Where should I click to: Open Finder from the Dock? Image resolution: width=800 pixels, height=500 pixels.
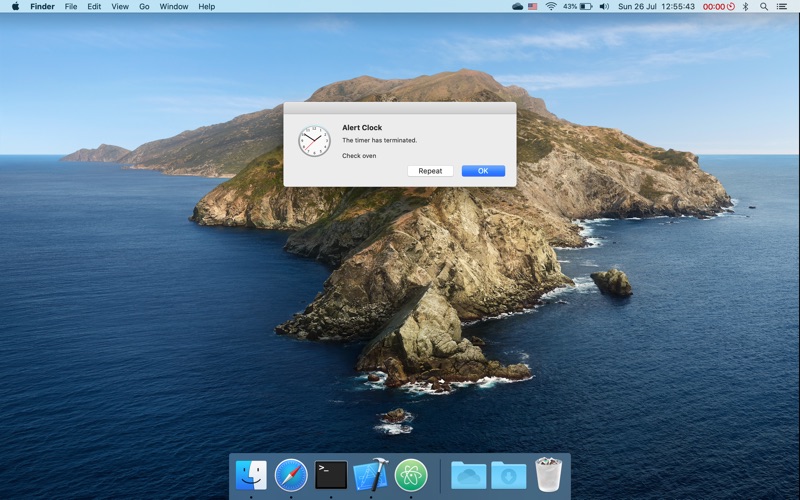pyautogui.click(x=251, y=475)
